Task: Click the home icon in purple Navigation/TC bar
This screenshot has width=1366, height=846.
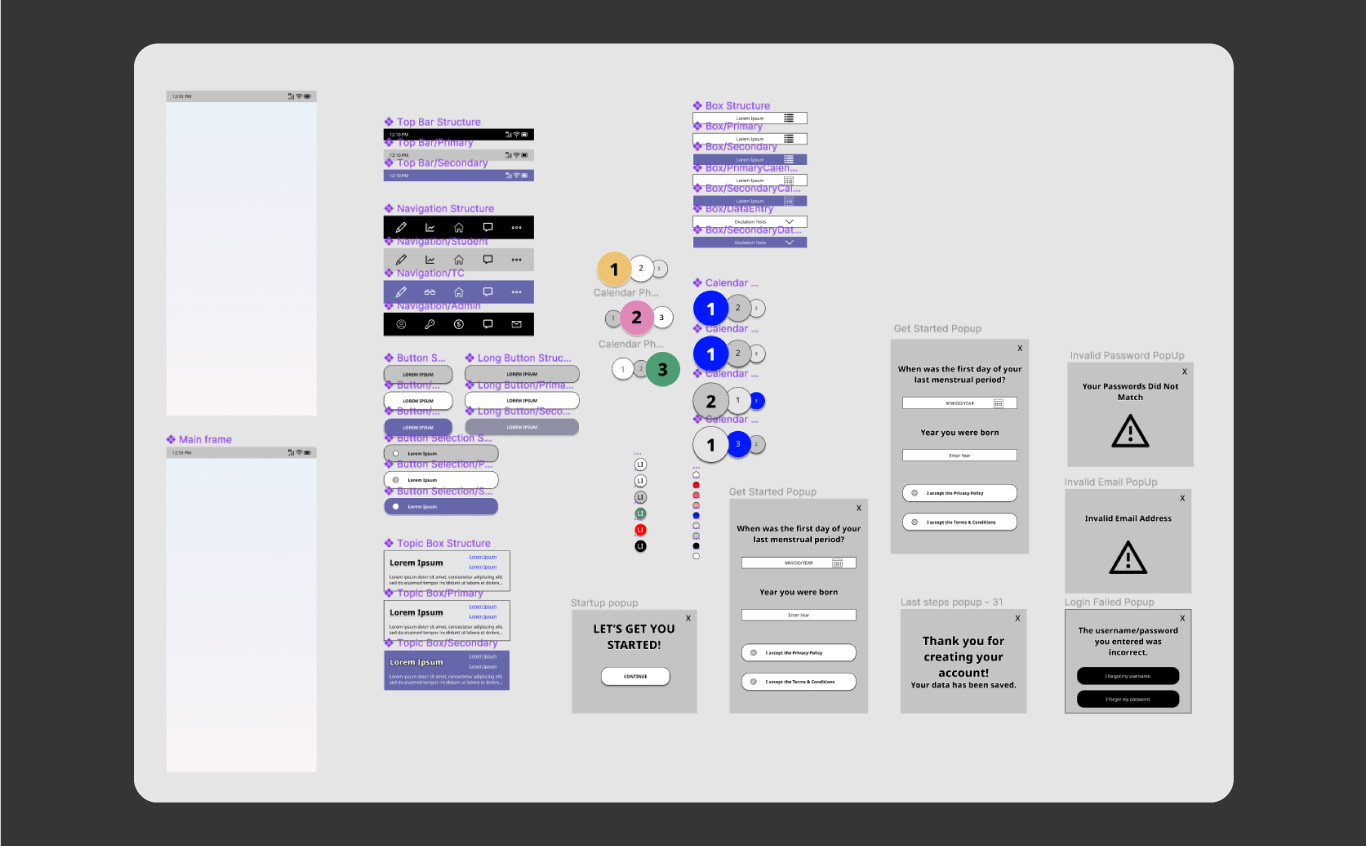Action: (459, 292)
